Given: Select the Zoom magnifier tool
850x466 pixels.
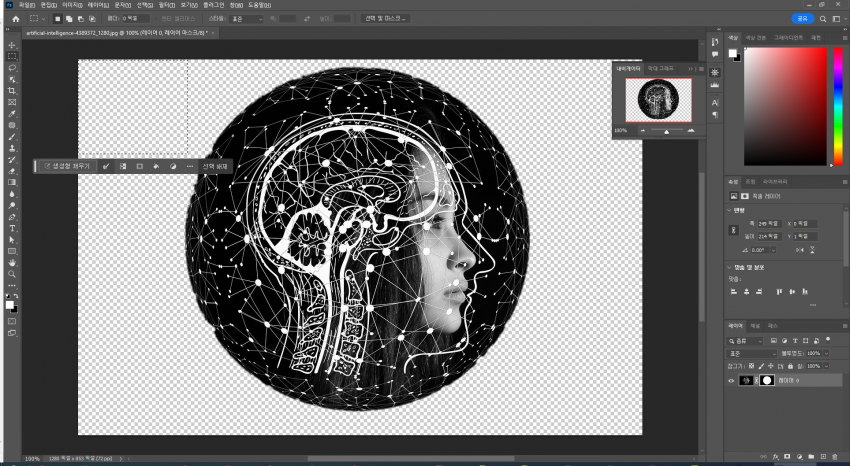Looking at the screenshot, I should [x=12, y=273].
